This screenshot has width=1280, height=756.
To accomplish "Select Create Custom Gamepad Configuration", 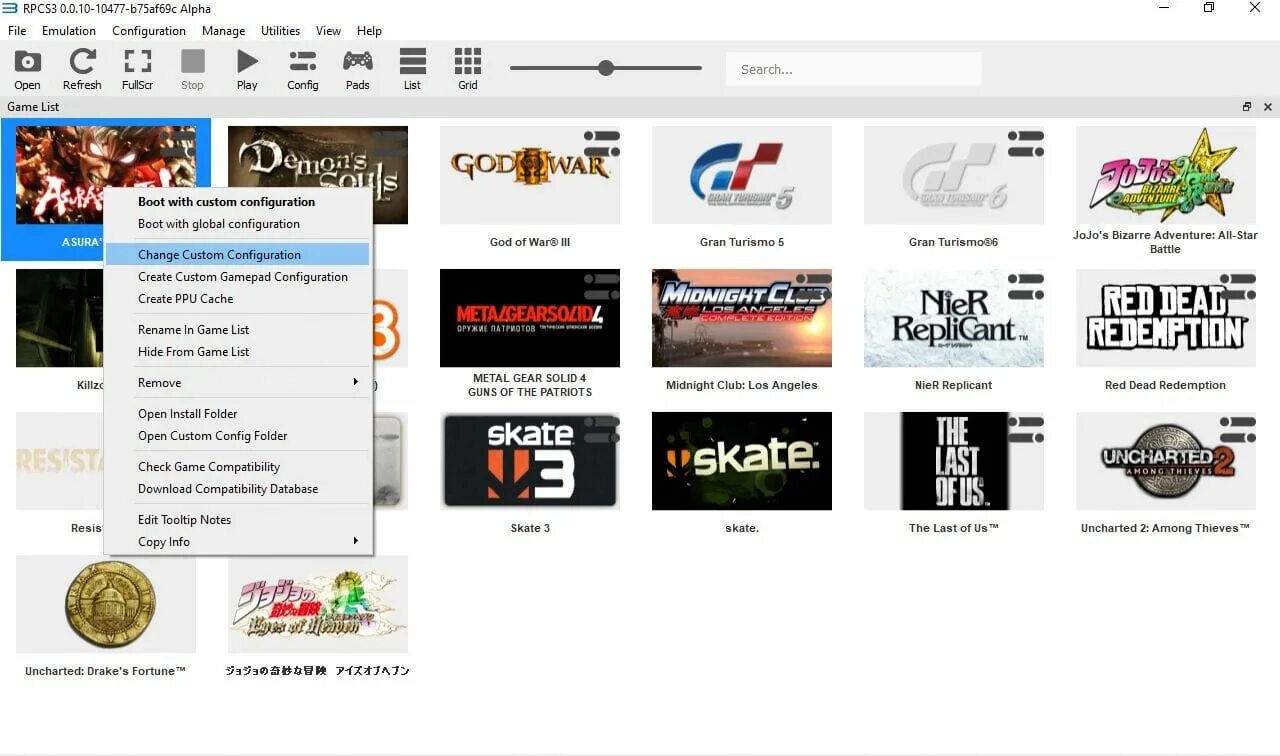I will point(238,277).
